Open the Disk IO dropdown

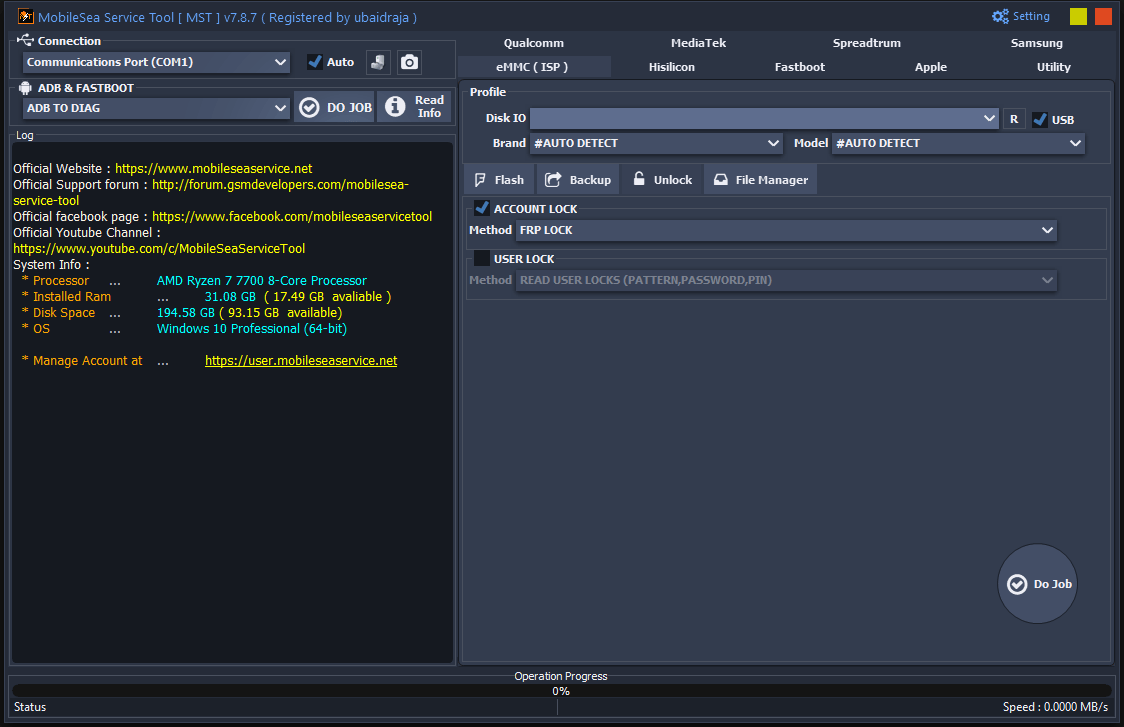(x=990, y=118)
